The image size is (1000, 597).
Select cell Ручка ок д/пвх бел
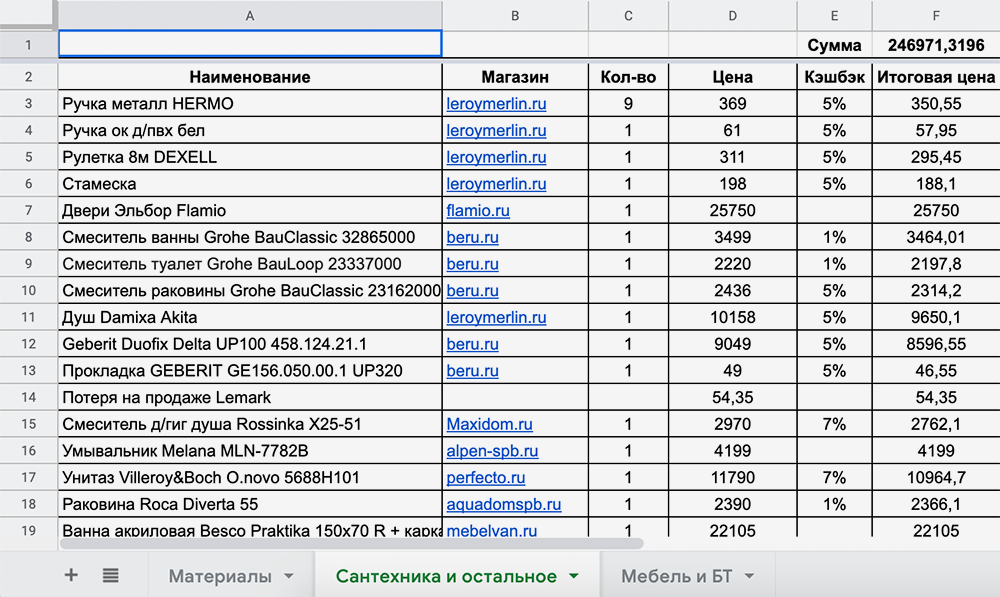pyautogui.click(x=250, y=130)
